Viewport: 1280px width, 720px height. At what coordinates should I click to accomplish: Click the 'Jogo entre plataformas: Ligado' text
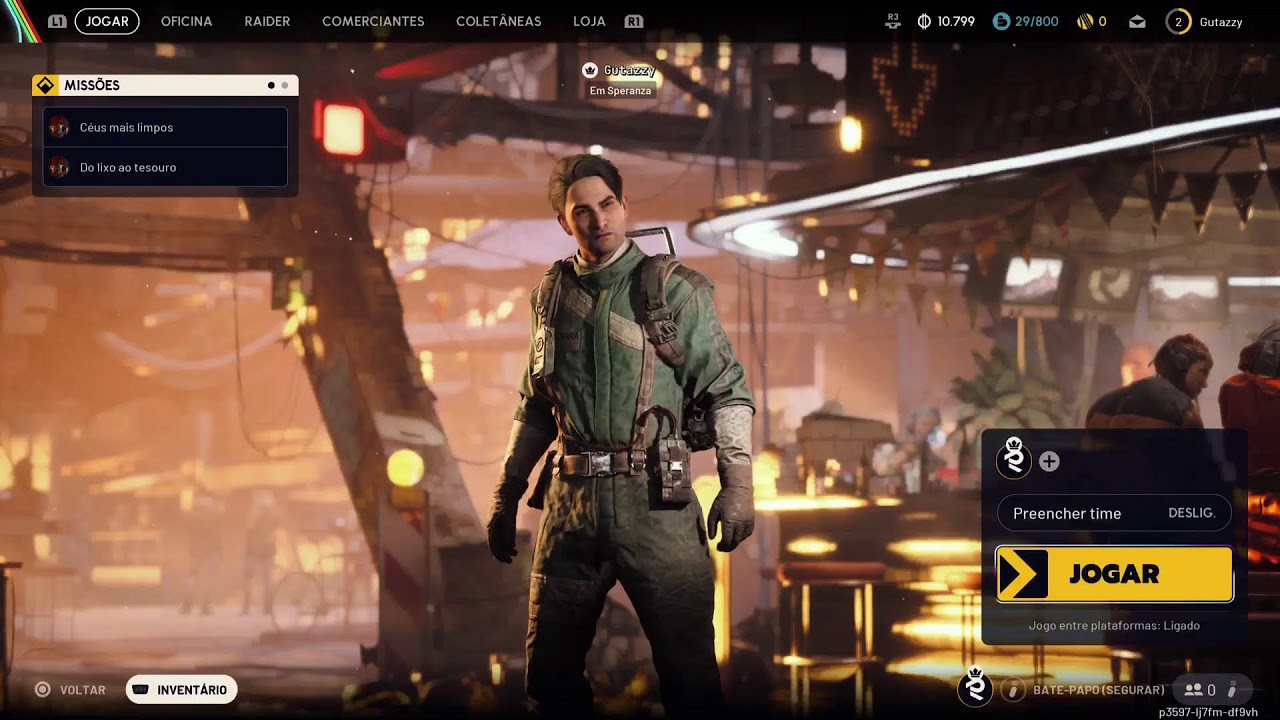click(x=1114, y=626)
